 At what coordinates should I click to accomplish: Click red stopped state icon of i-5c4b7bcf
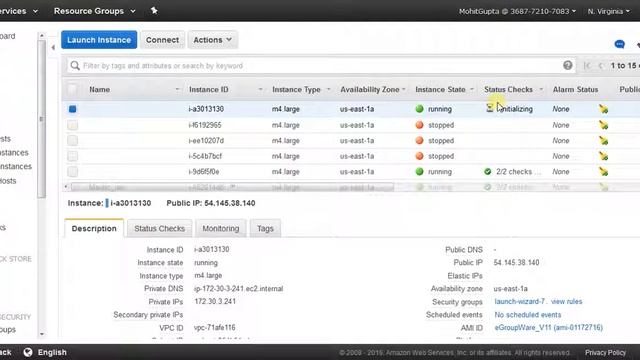click(419, 156)
